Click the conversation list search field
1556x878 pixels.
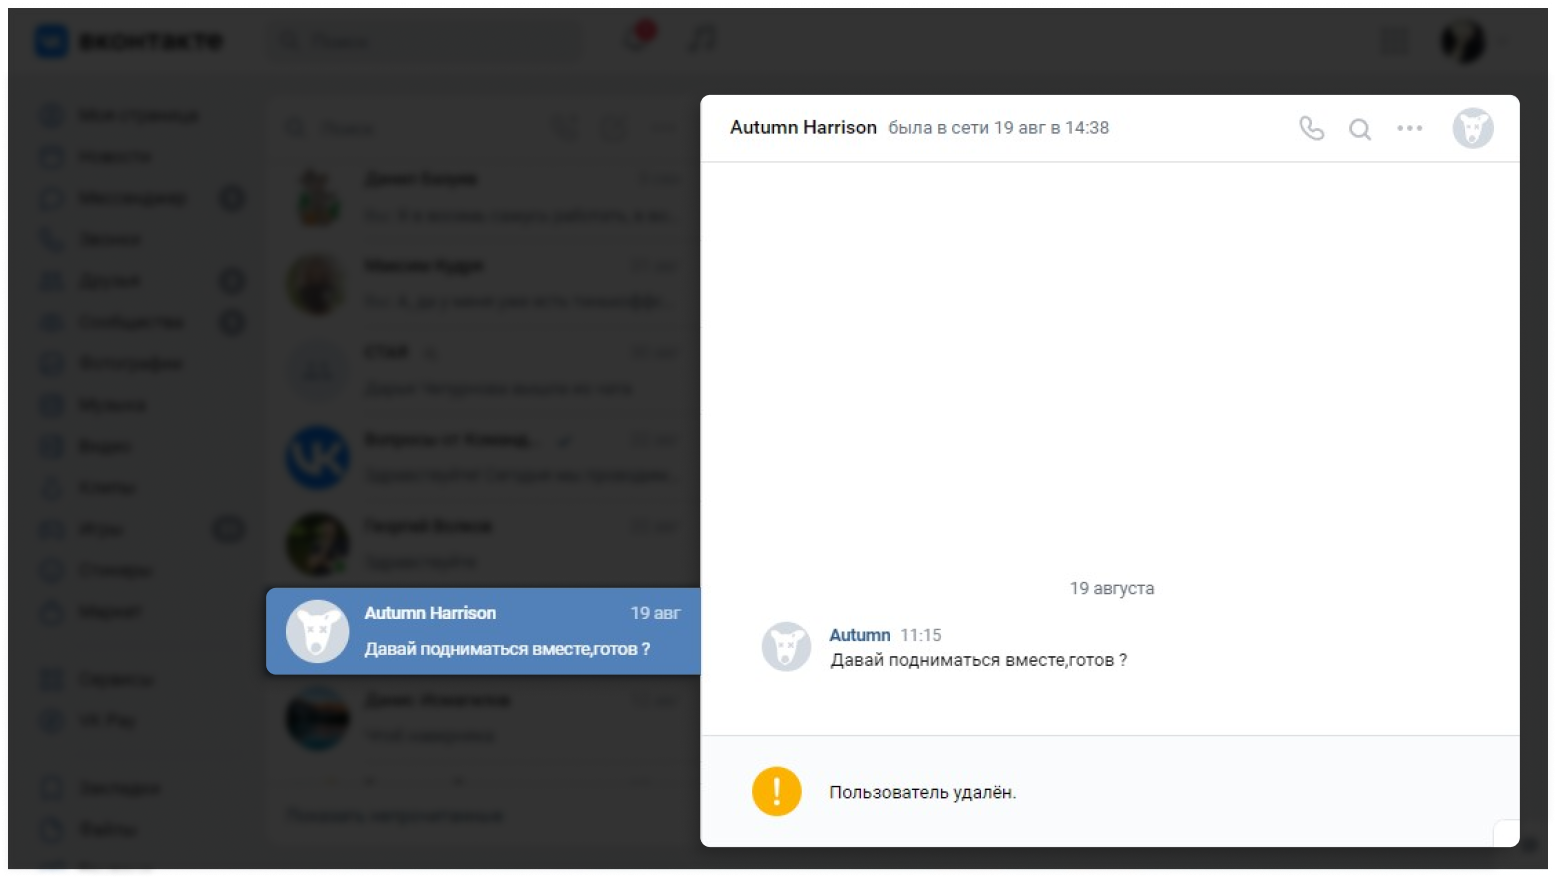pos(410,129)
